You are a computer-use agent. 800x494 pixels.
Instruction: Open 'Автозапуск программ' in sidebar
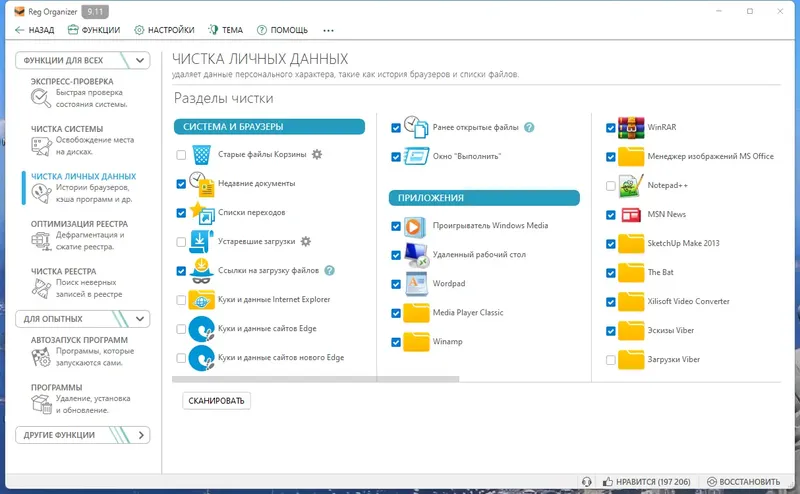(x=83, y=351)
